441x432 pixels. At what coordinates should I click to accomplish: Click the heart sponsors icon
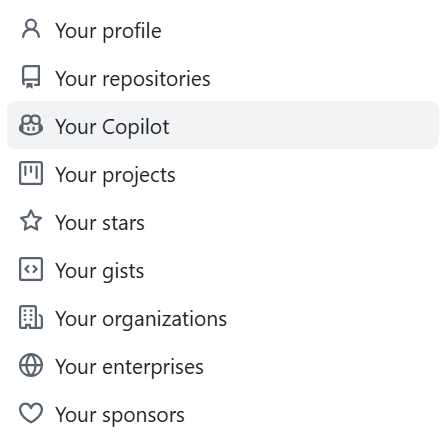31,413
